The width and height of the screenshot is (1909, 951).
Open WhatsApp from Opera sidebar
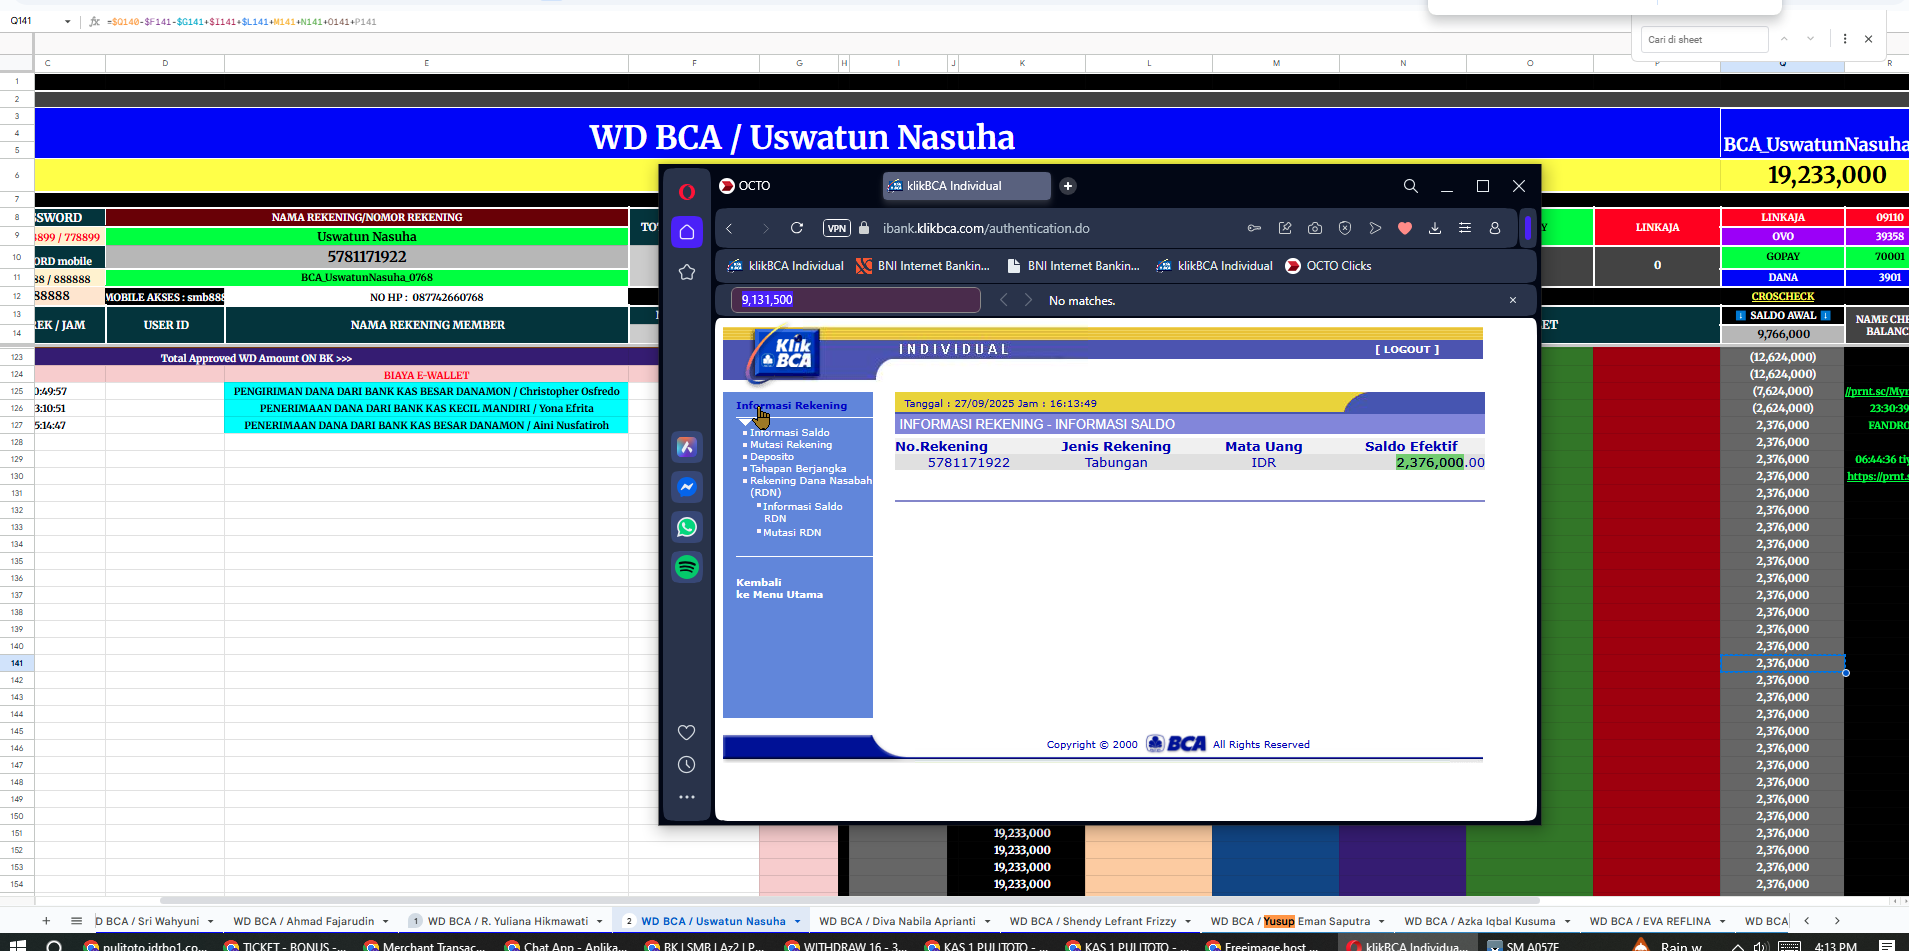point(687,527)
